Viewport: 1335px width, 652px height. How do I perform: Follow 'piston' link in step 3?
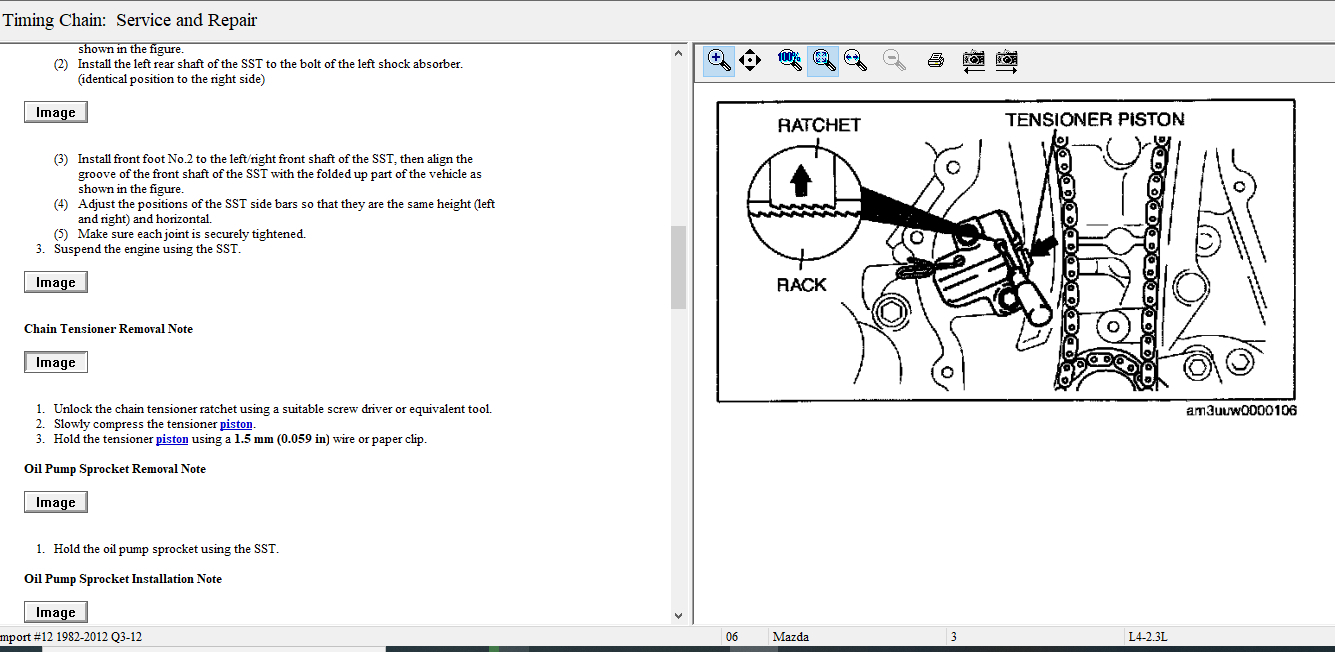tap(172, 439)
